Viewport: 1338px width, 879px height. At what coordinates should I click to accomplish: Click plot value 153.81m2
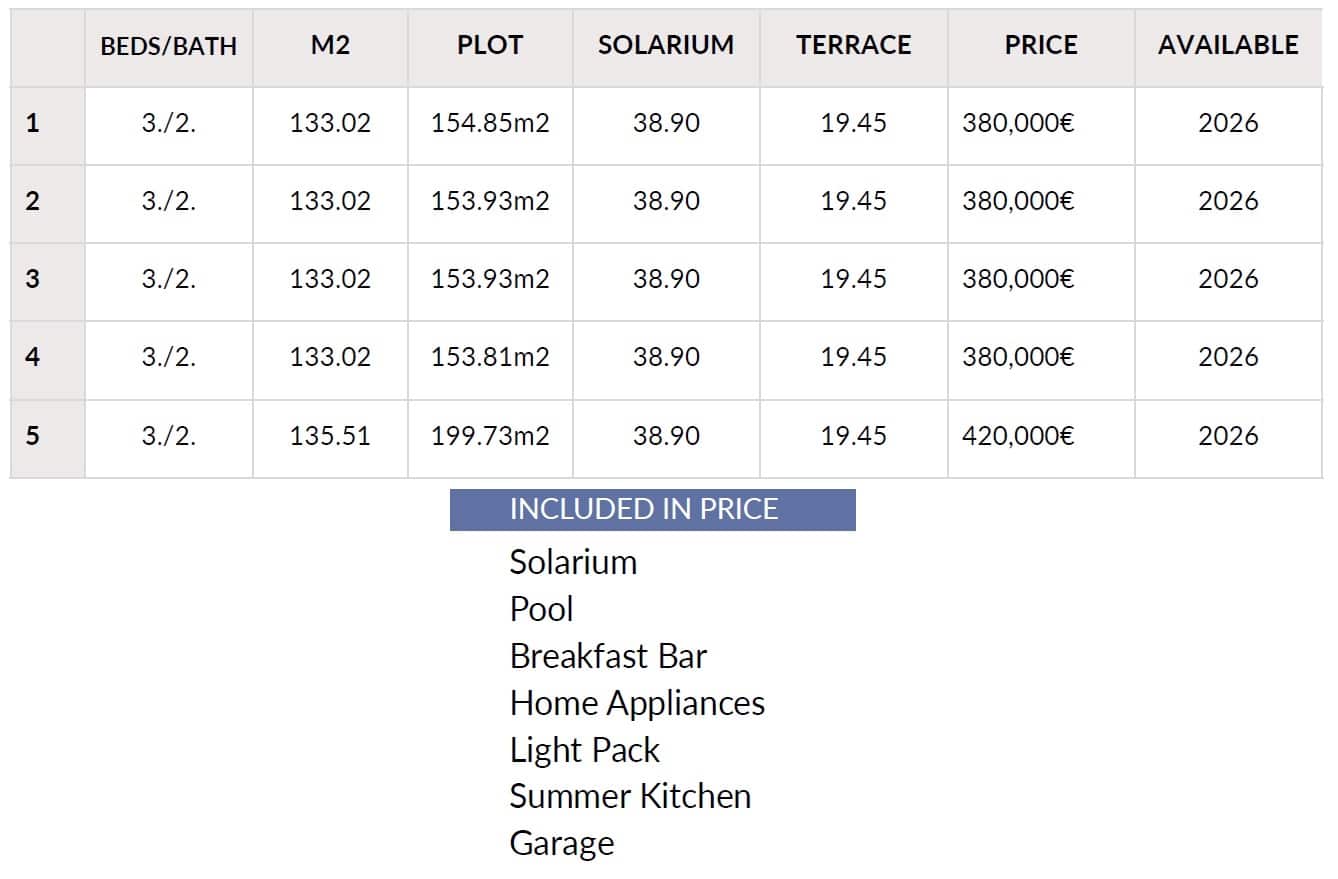[x=490, y=357]
